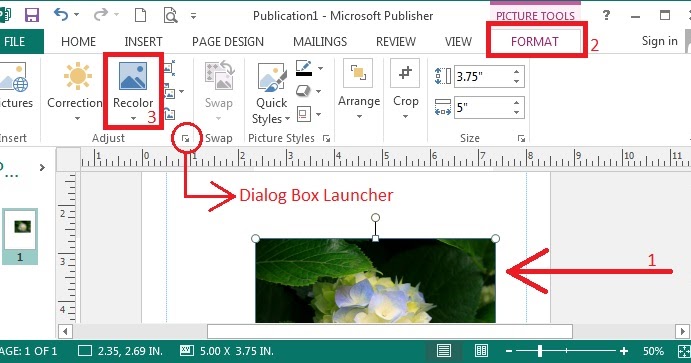Switch to single page view
The image size is (691, 363).
click(x=443, y=351)
